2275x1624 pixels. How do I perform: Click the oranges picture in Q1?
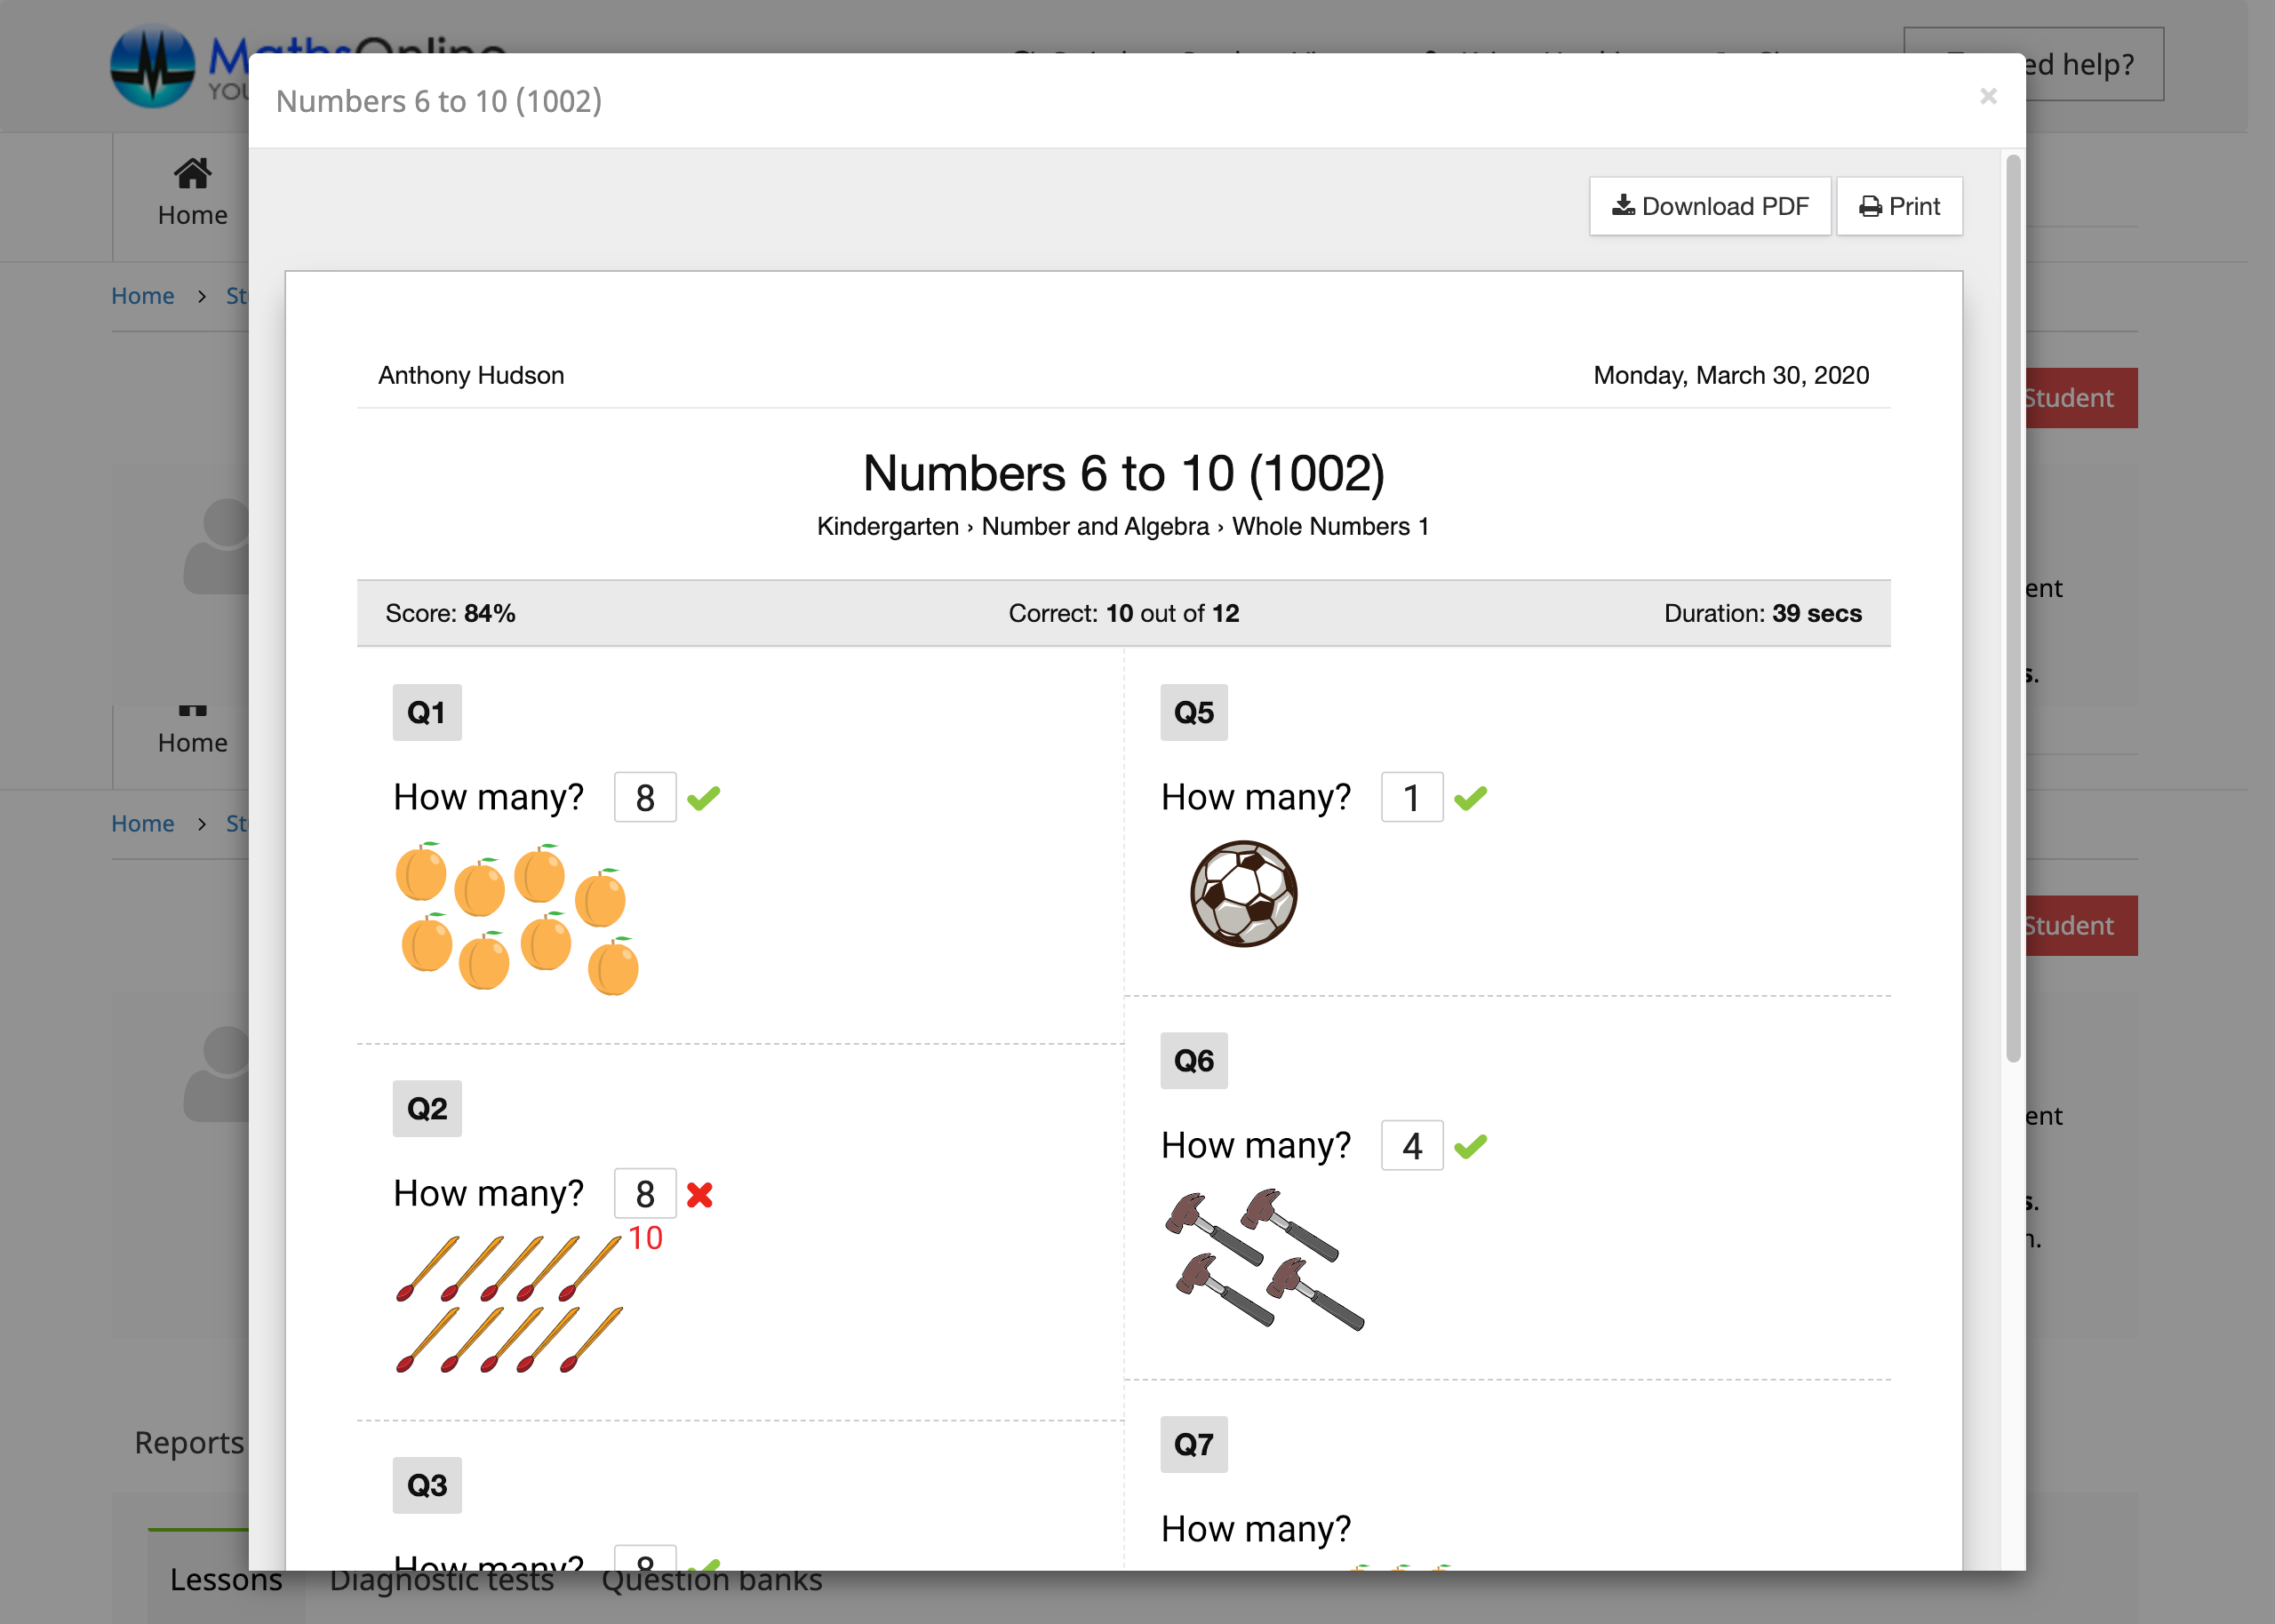pyautogui.click(x=516, y=918)
